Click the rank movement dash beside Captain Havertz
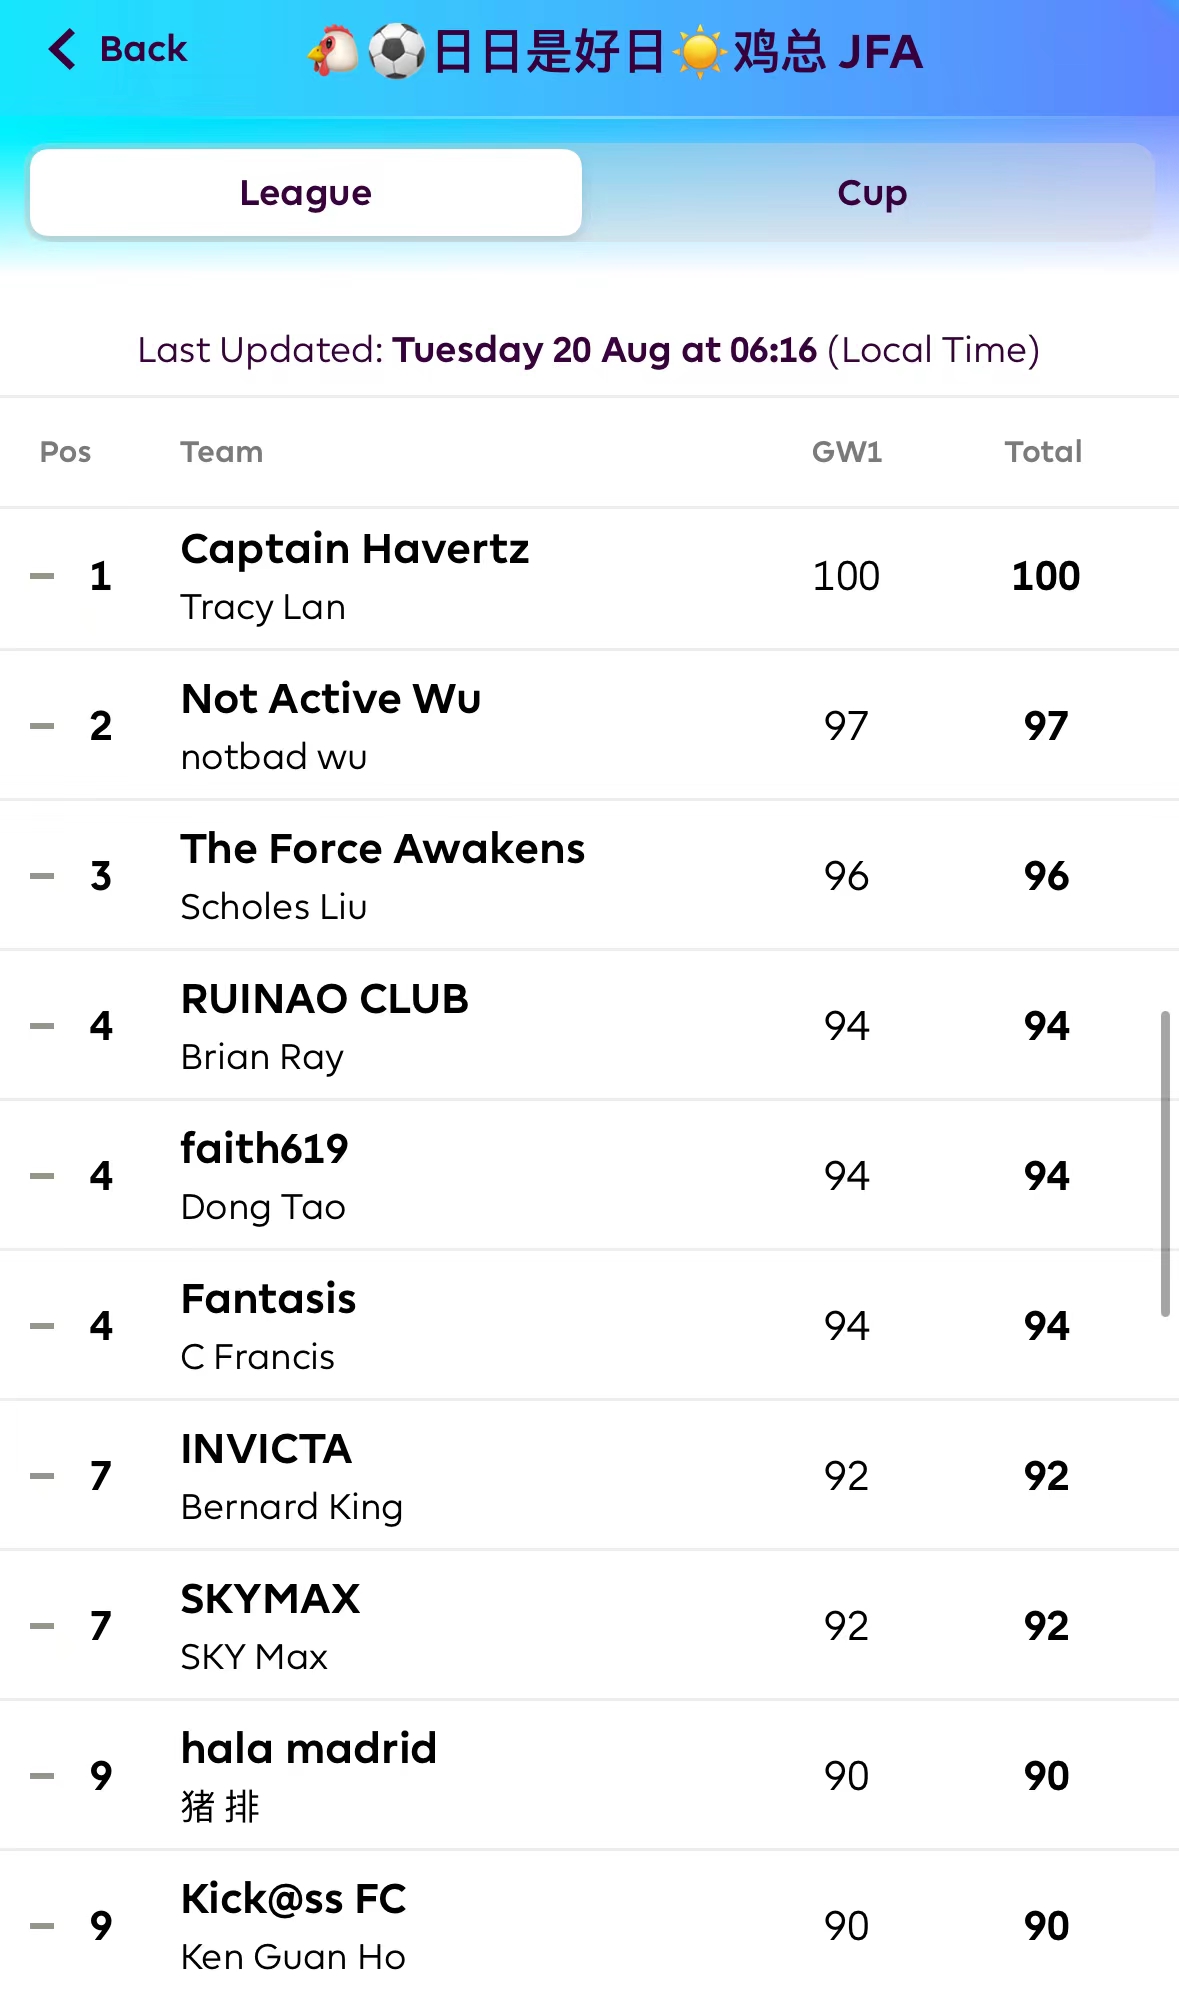The height and width of the screenshot is (1991, 1179). [42, 576]
